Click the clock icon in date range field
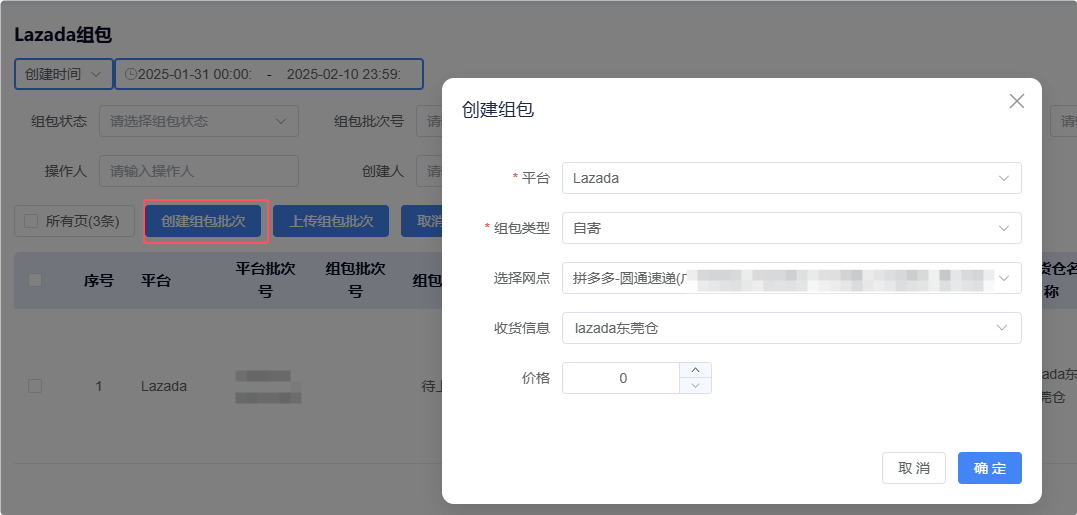This screenshot has width=1077, height=515. coord(130,74)
